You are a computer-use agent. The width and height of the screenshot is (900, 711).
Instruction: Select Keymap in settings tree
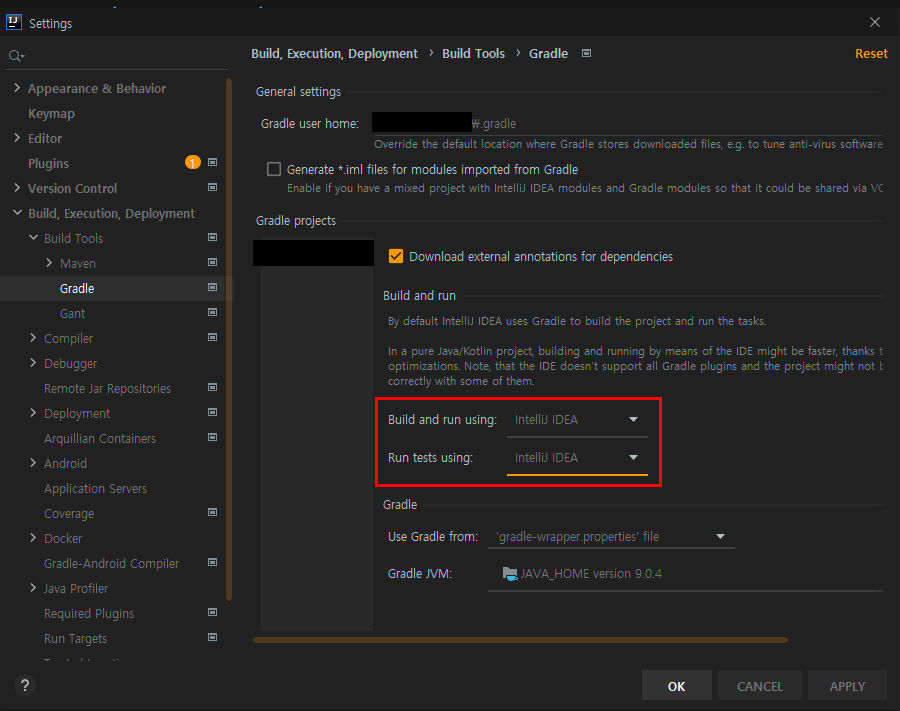pyautogui.click(x=51, y=114)
